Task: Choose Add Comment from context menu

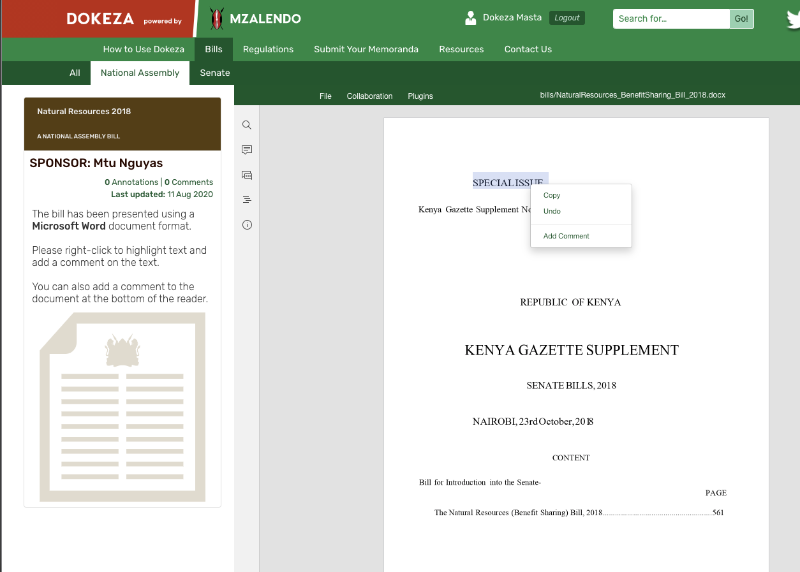Action: [x=566, y=236]
